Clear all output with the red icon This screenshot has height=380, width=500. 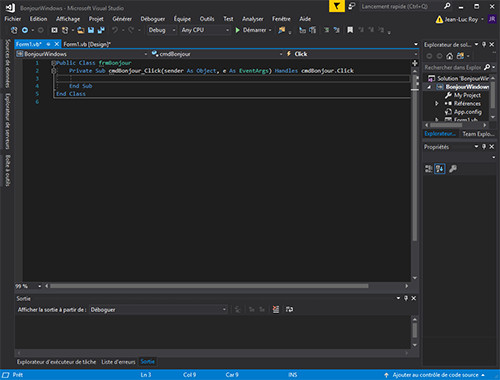tap(276, 310)
